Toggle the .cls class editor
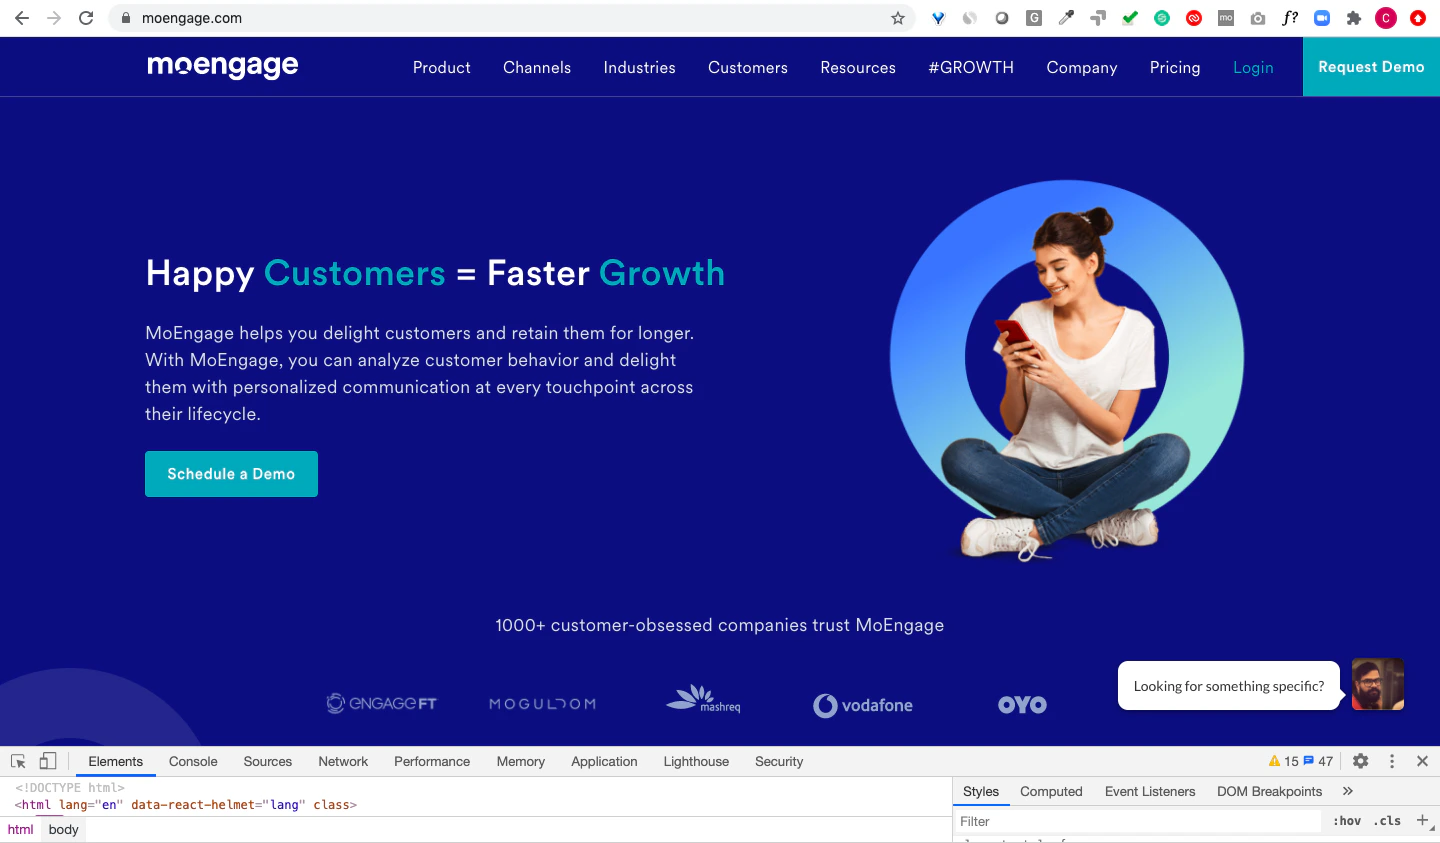This screenshot has width=1440, height=843. click(1387, 821)
